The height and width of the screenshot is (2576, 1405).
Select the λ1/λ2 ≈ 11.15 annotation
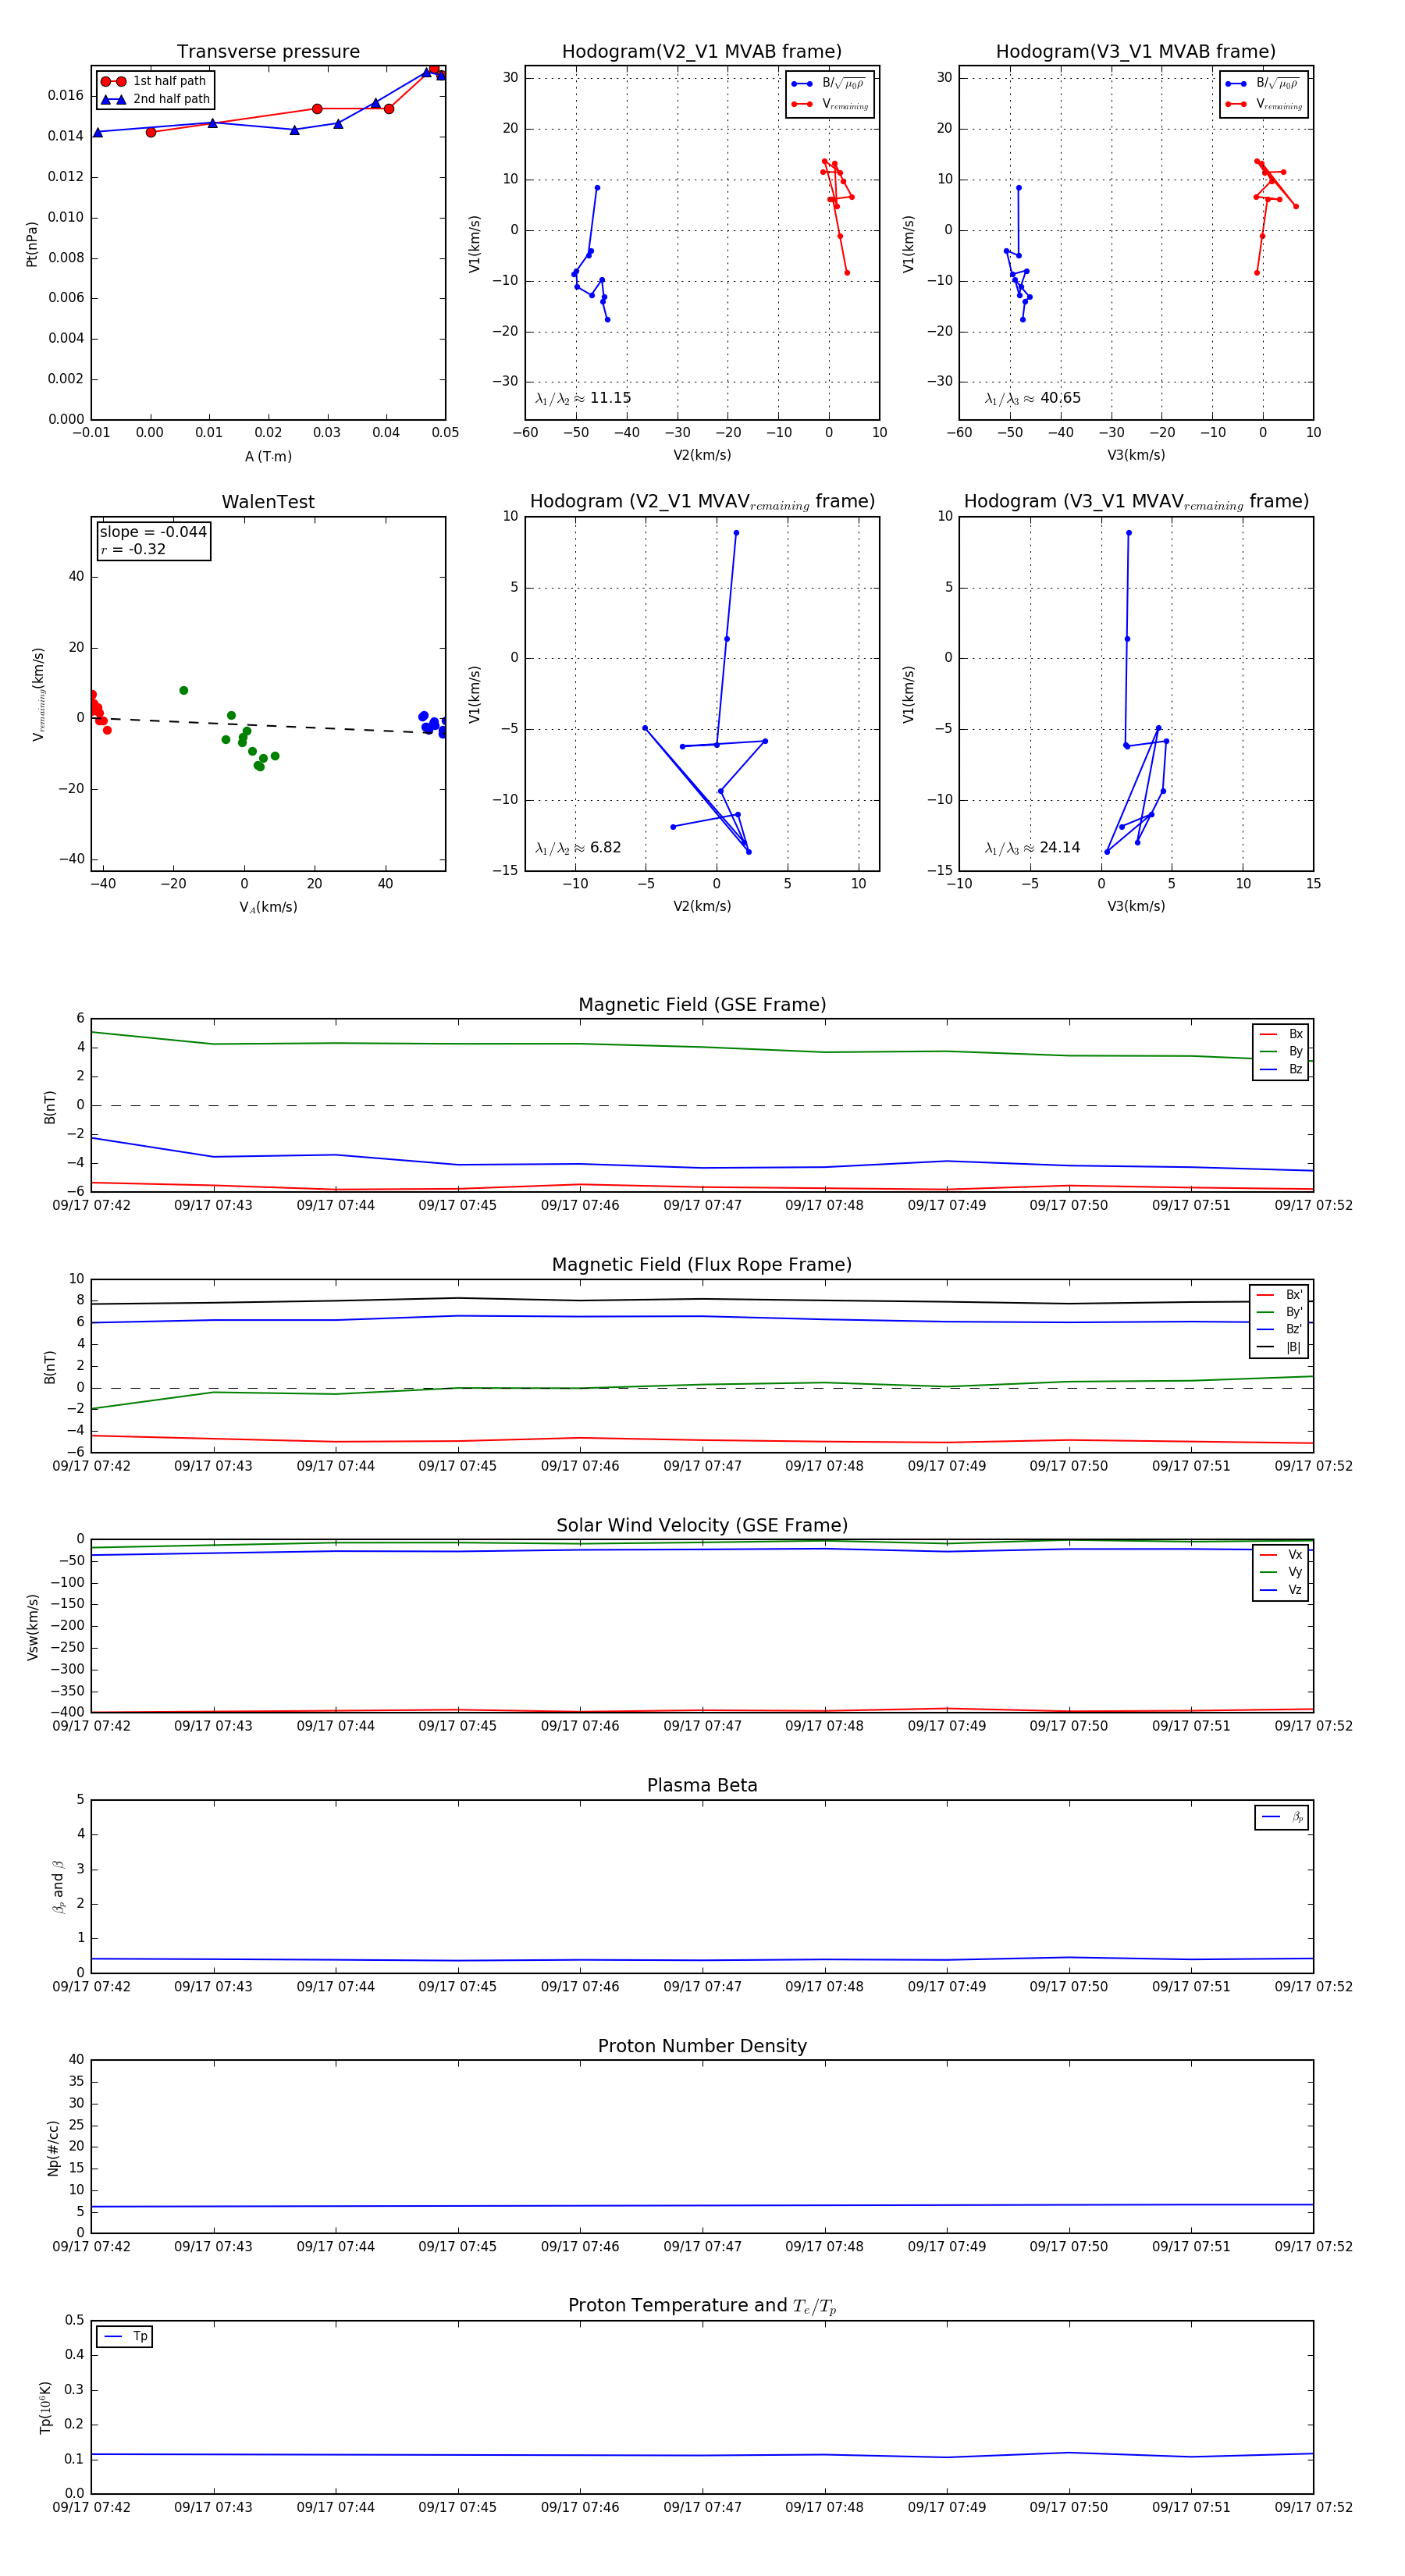(583, 398)
